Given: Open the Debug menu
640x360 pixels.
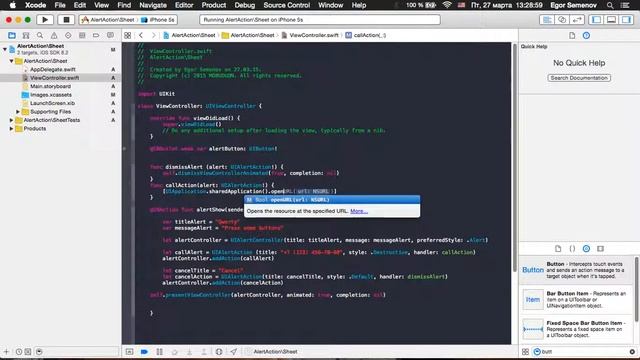Looking at the screenshot, I should point(245,5).
